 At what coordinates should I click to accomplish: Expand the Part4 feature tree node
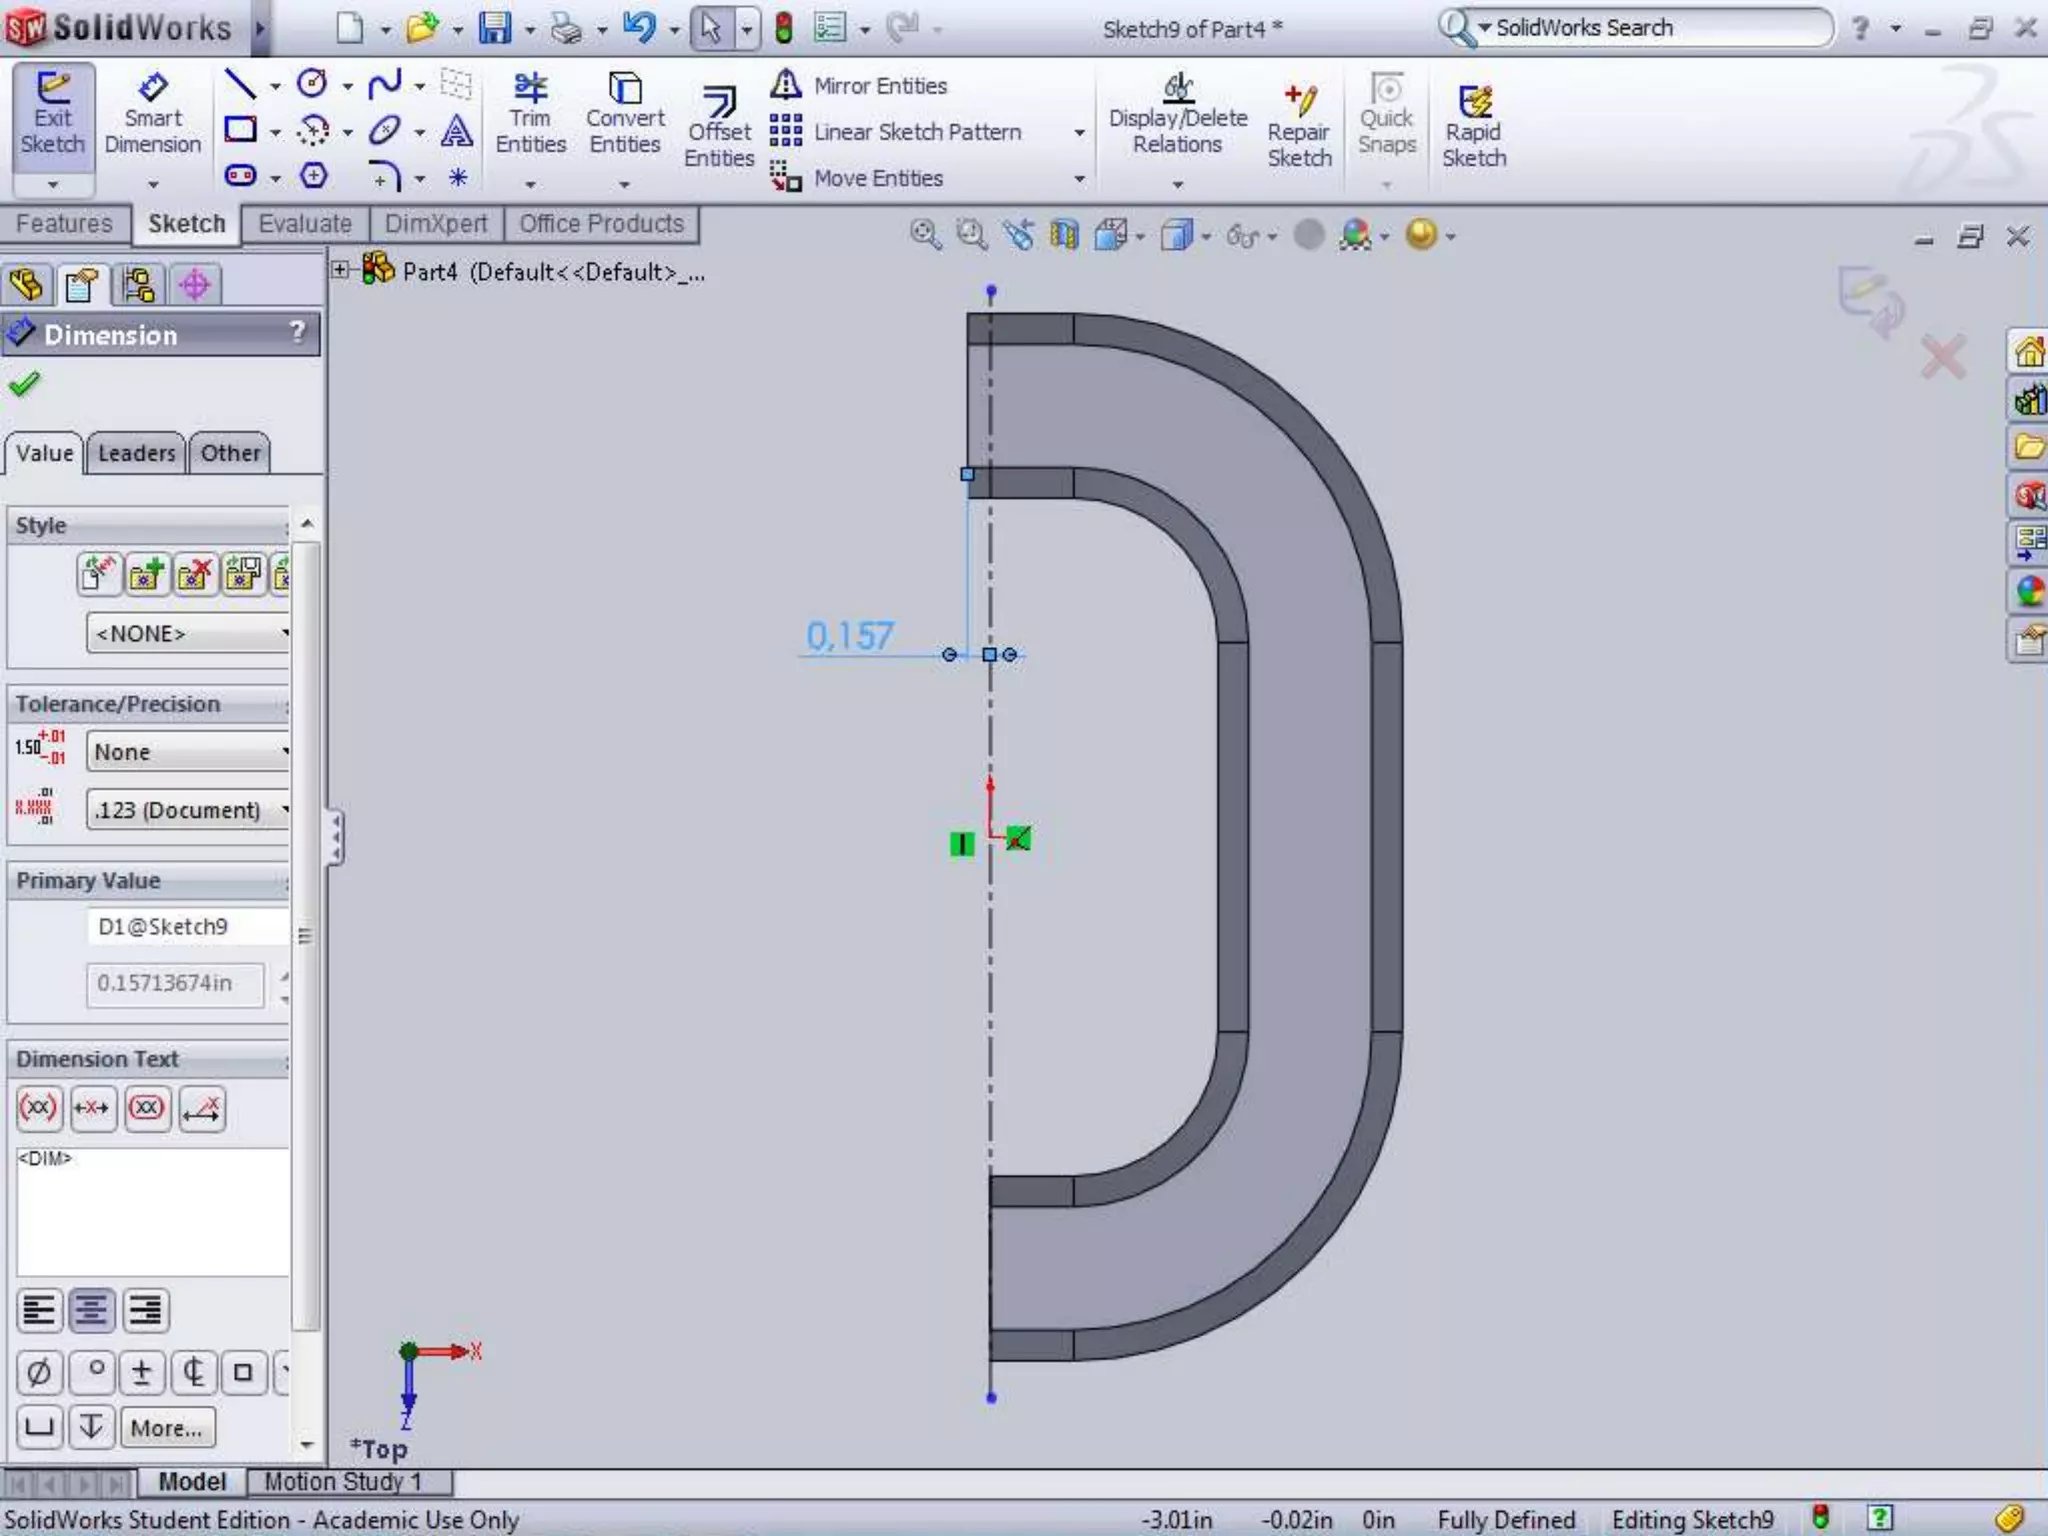pos(340,270)
